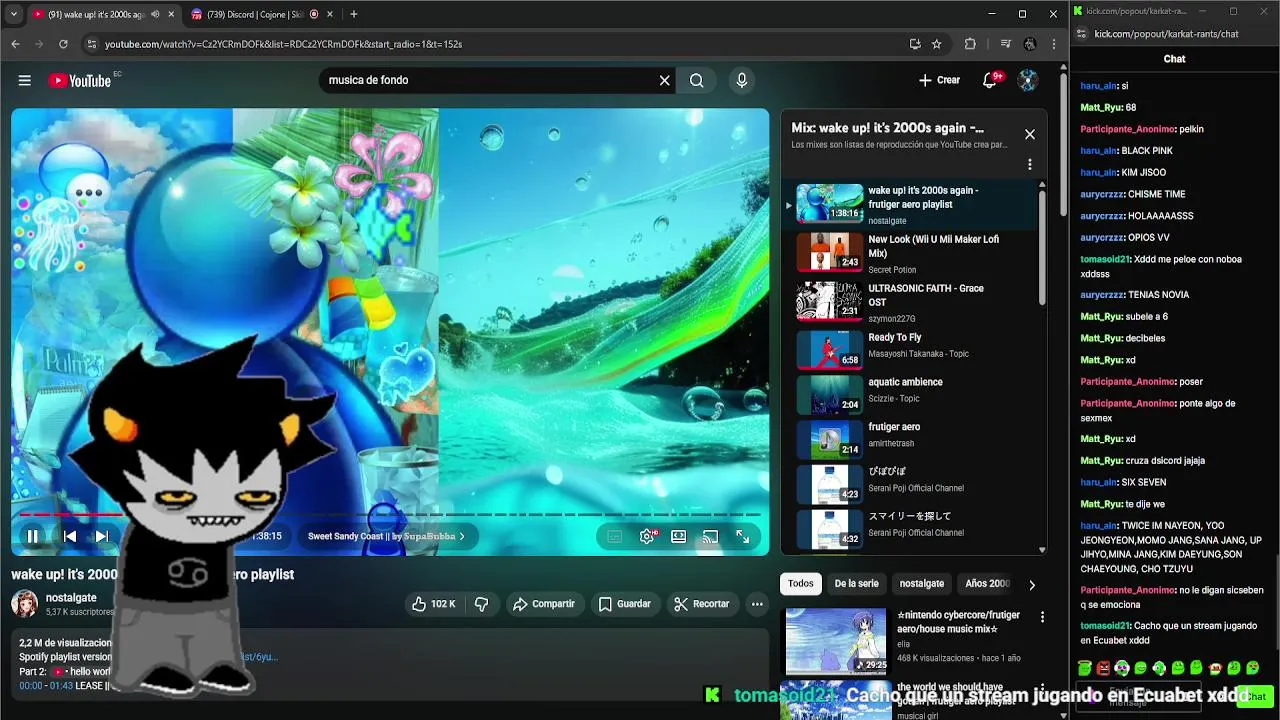This screenshot has width=1280, height=720.
Task: Play Ready To Fly from playlist
Action: click(x=910, y=349)
